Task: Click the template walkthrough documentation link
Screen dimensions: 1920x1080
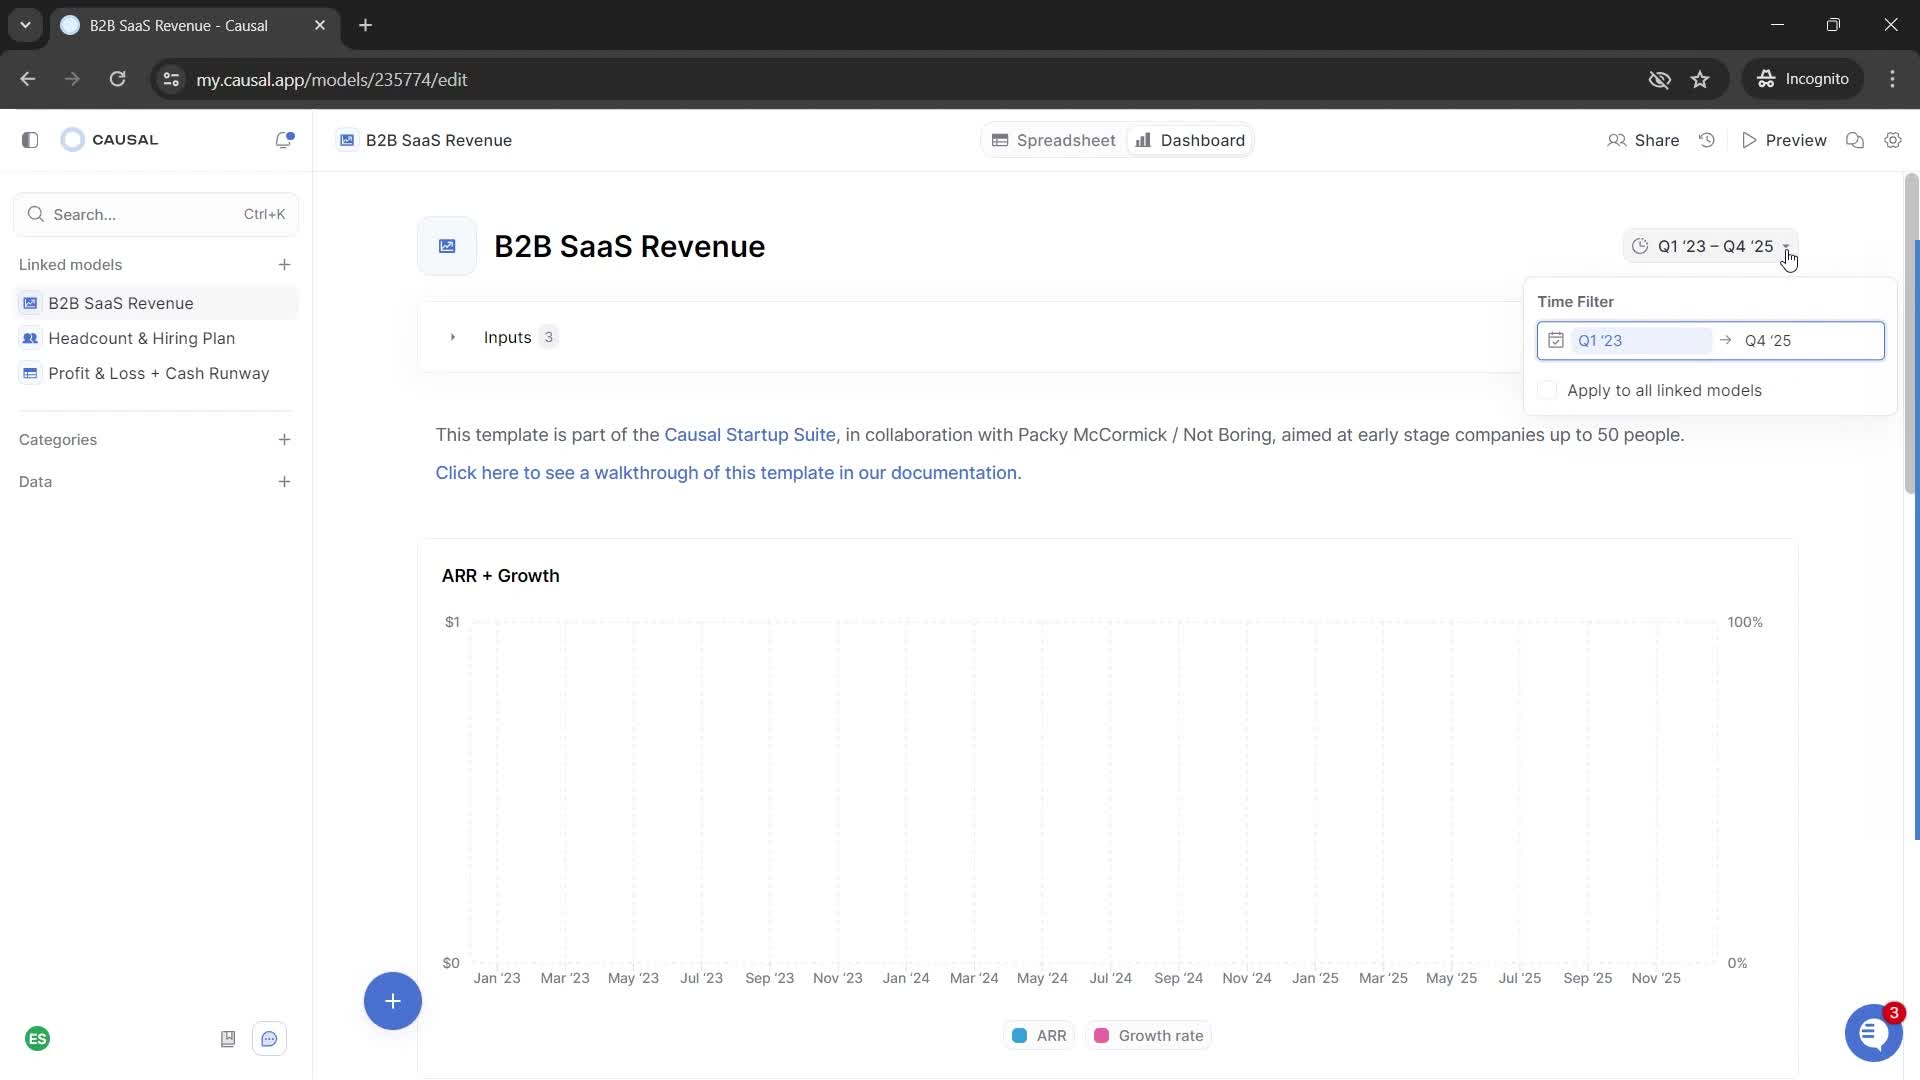Action: [728, 472]
